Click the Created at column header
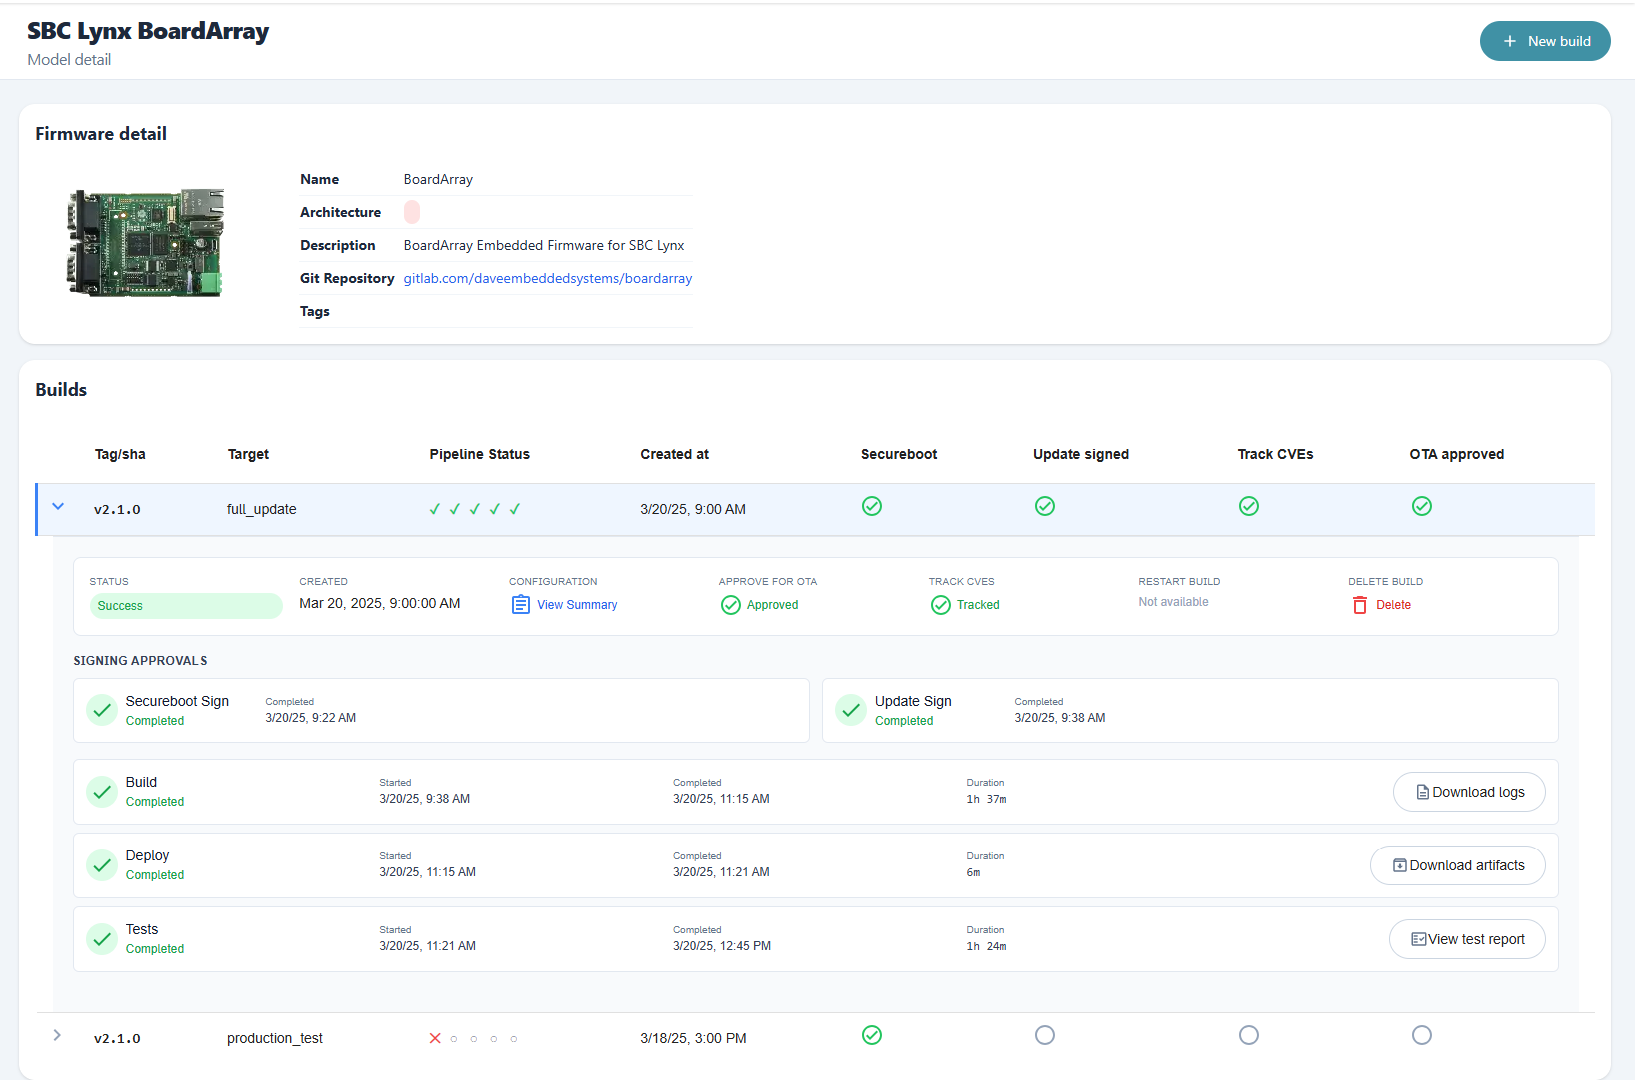 pos(674,454)
